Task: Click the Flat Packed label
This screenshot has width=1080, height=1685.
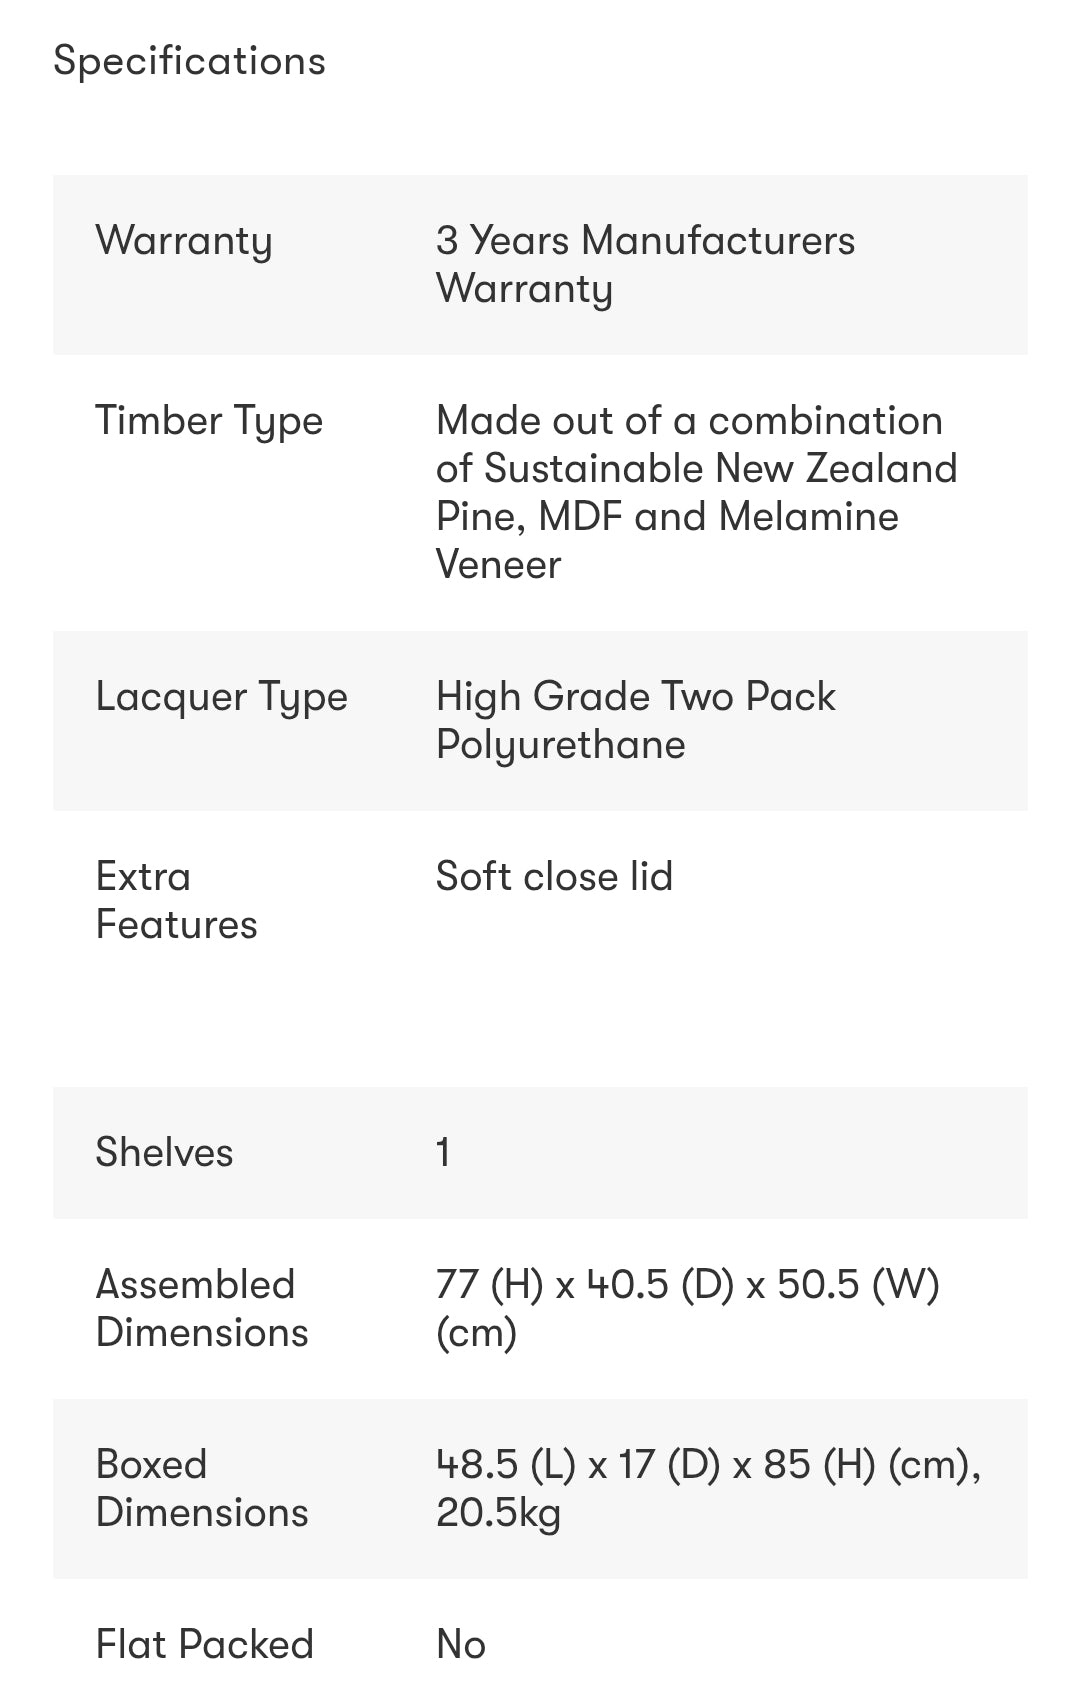Action: click(204, 1644)
